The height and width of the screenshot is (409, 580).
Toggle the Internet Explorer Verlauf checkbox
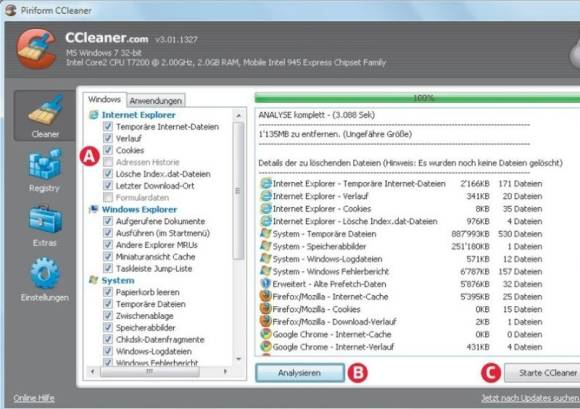coord(108,138)
